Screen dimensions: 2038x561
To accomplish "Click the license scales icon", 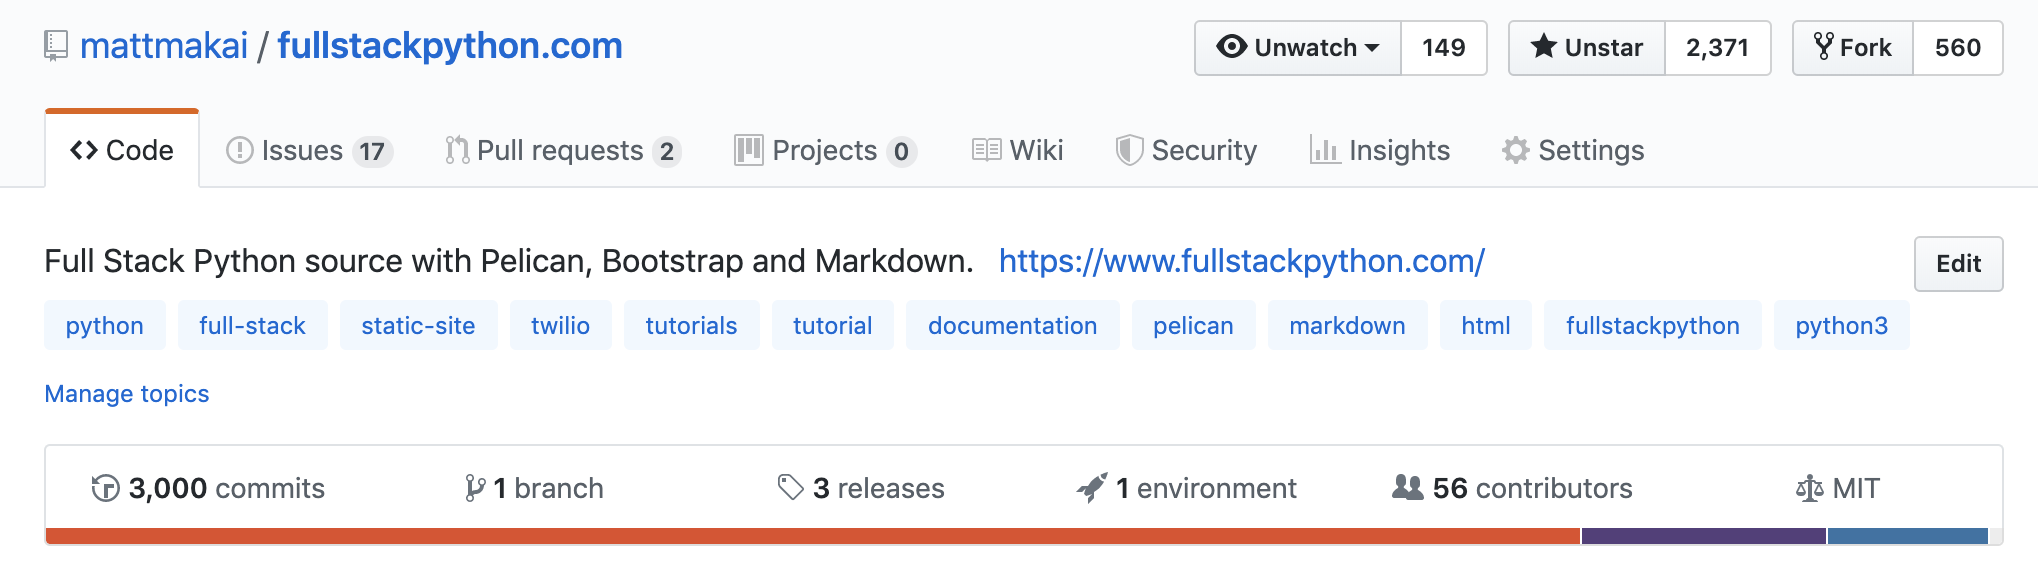I will click(x=1810, y=488).
